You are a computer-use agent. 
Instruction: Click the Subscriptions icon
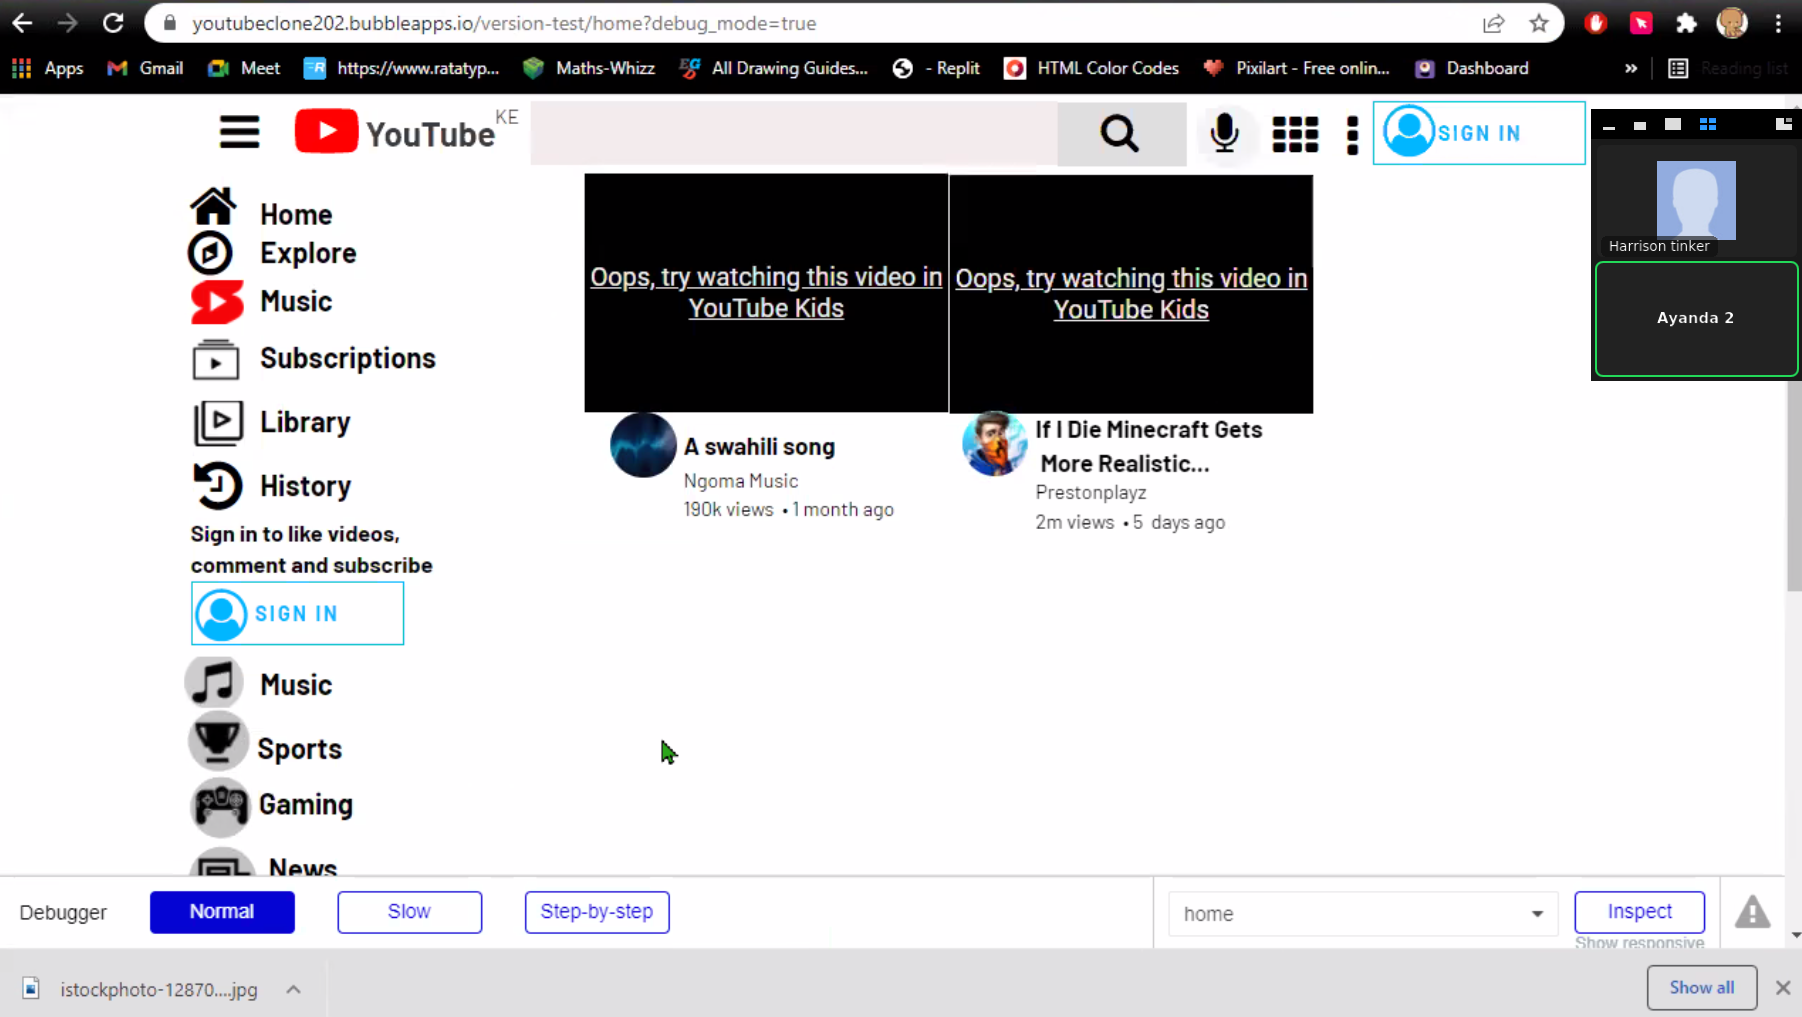click(x=216, y=360)
